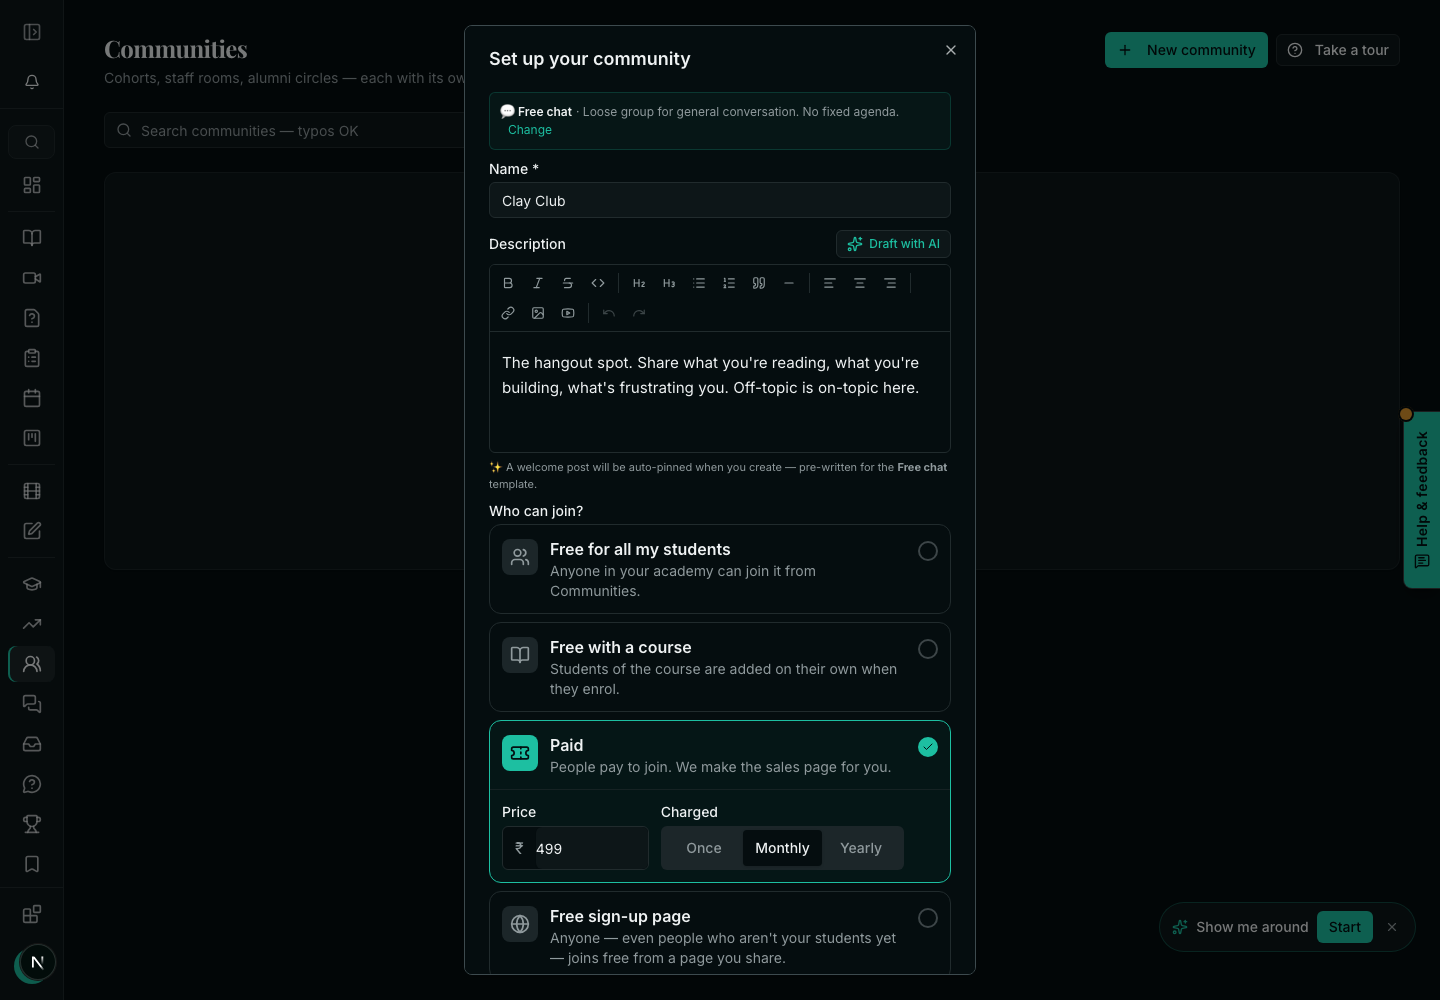This screenshot has width=1440, height=1000.
Task: Insert a numbered list
Action: coord(729,283)
